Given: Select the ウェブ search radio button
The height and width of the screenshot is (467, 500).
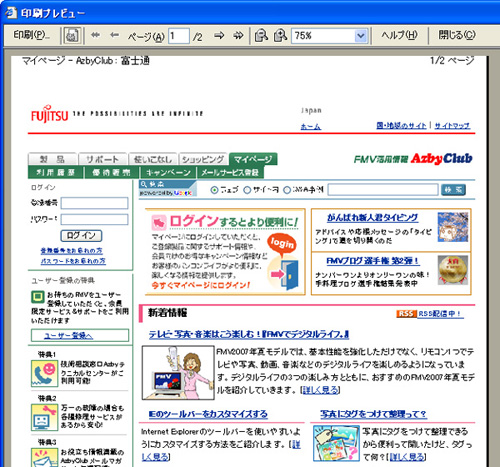Looking at the screenshot, I should click(x=214, y=190).
